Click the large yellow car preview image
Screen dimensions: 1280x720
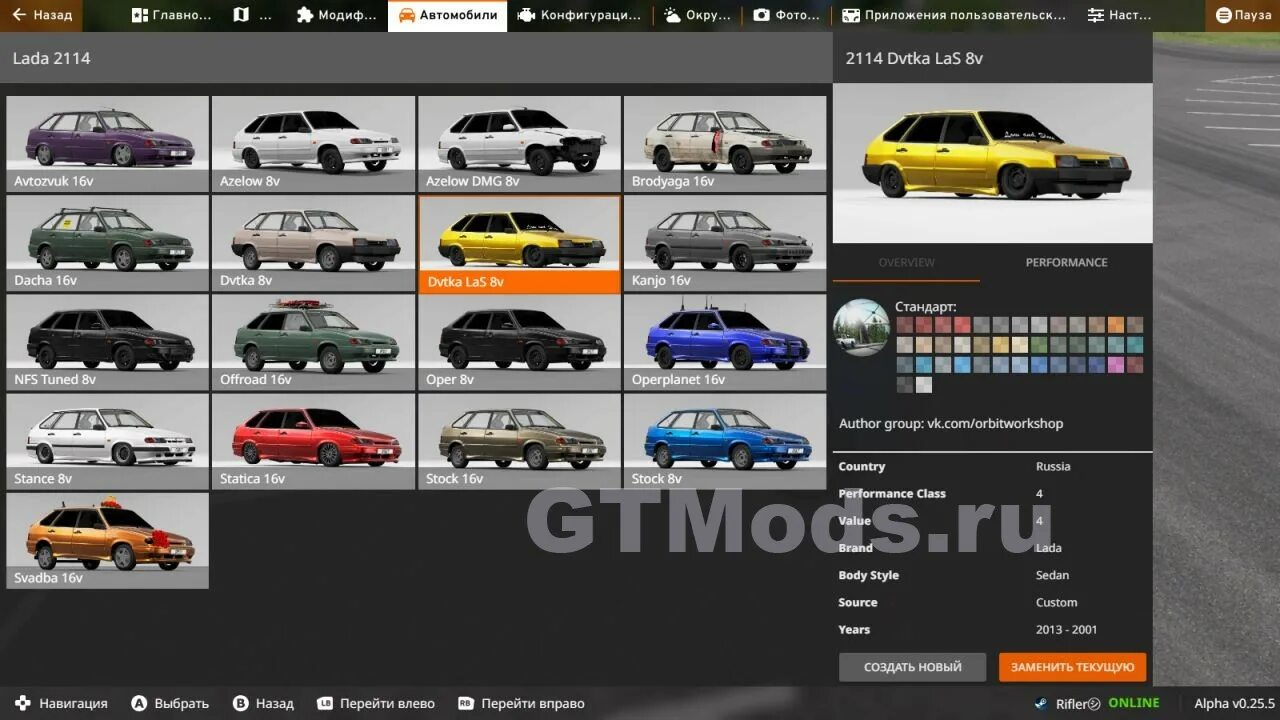coord(993,163)
